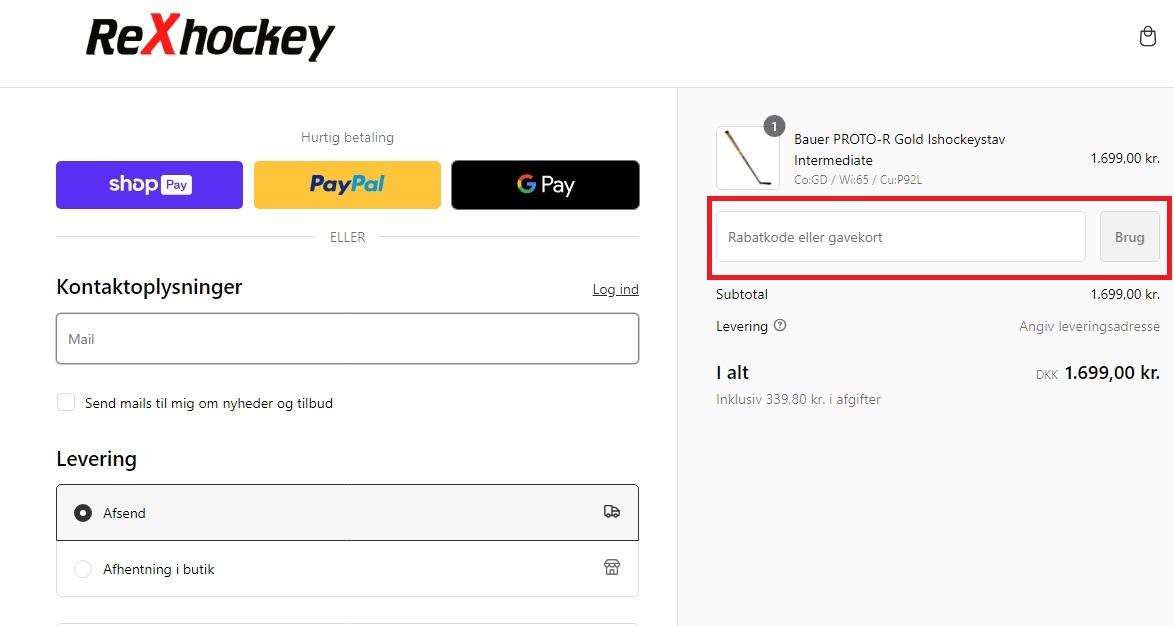Open the shopping bag cart icon
1174x626 pixels.
coord(1148,36)
